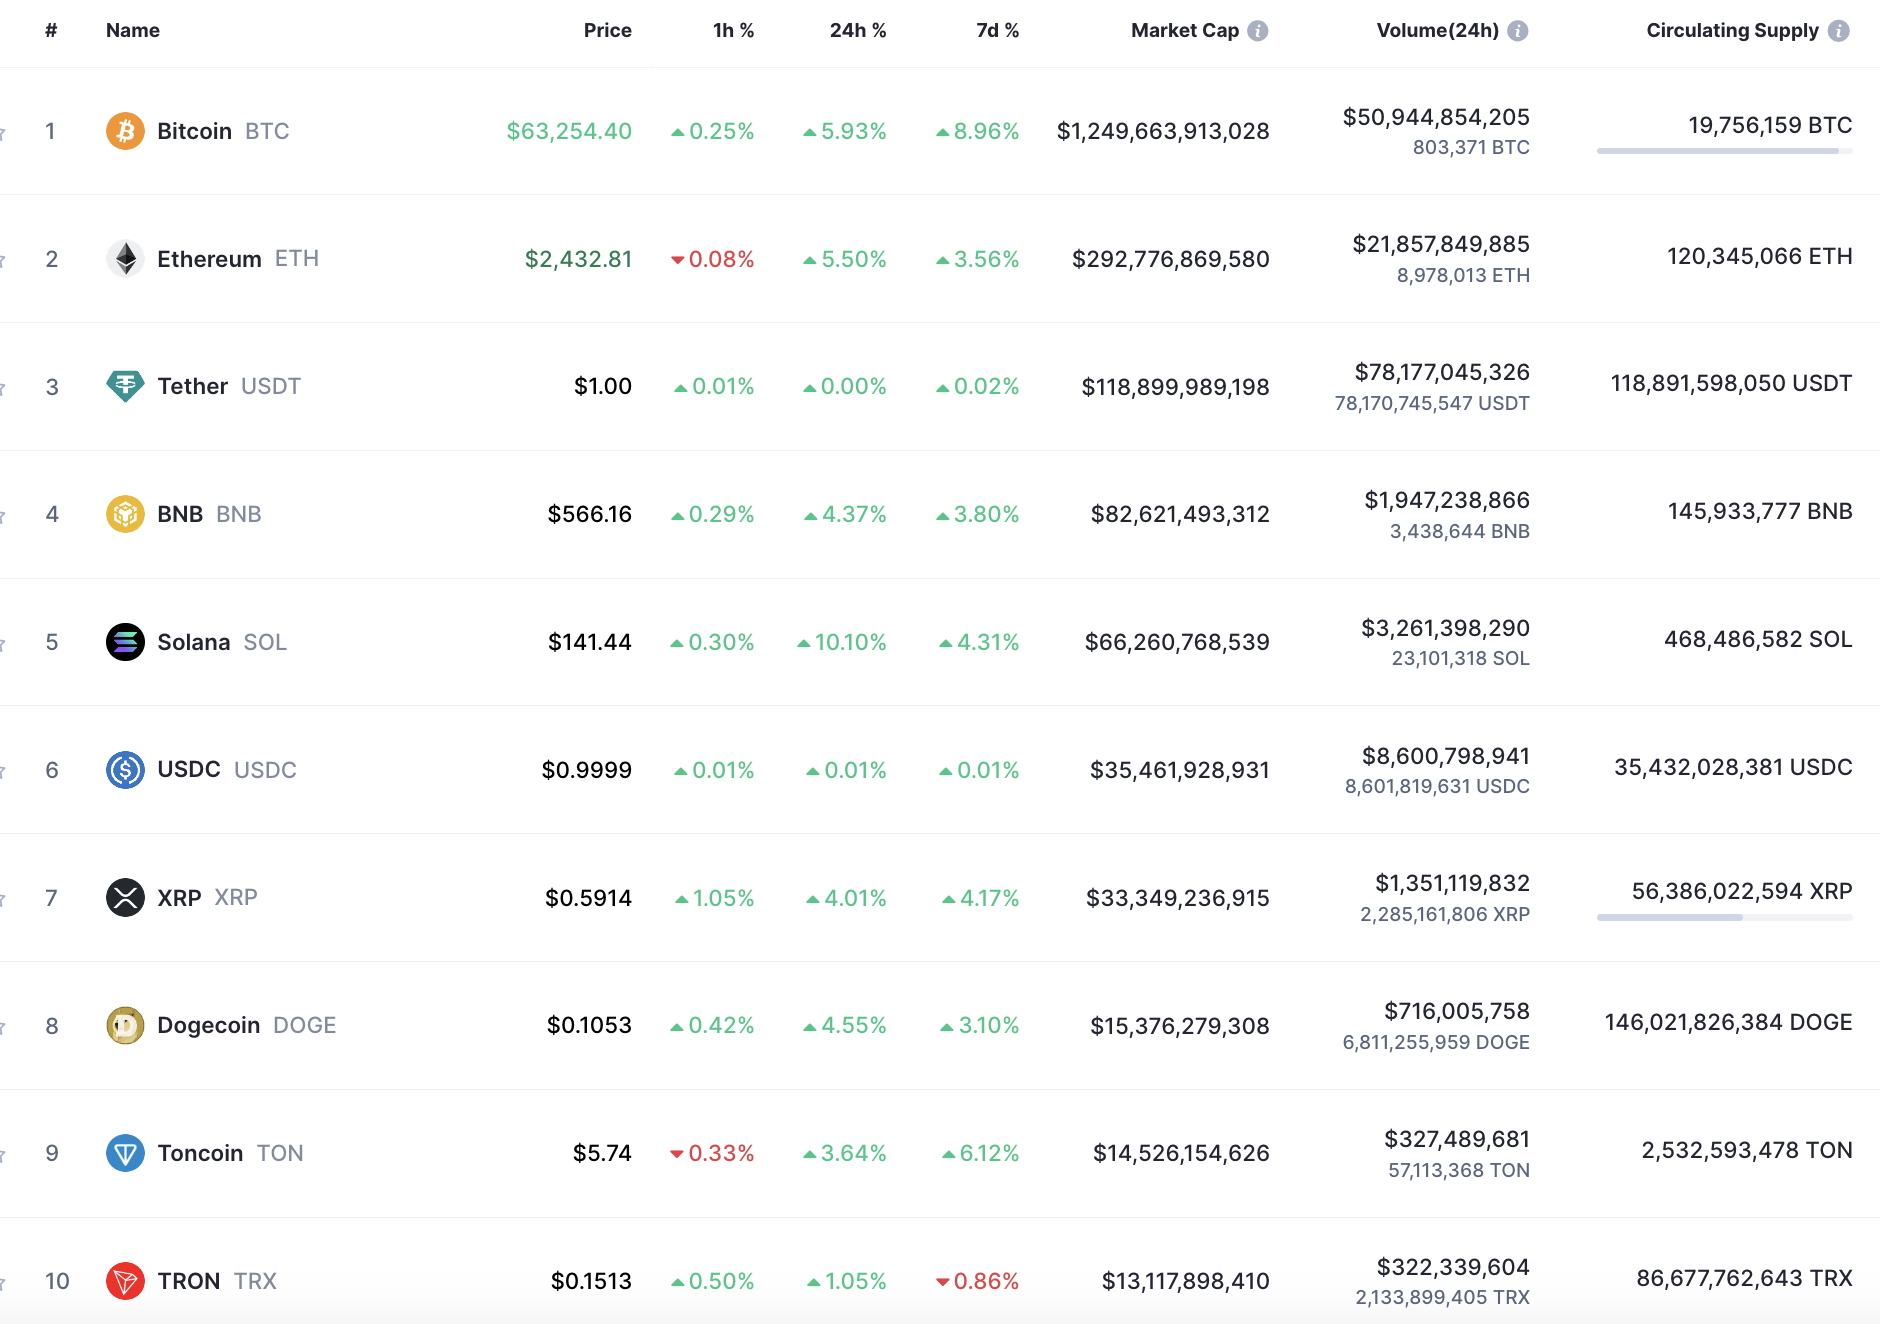Image resolution: width=1880 pixels, height=1324 pixels.
Task: Click BNB market cap $82,621,493,312
Action: pyautogui.click(x=1180, y=514)
